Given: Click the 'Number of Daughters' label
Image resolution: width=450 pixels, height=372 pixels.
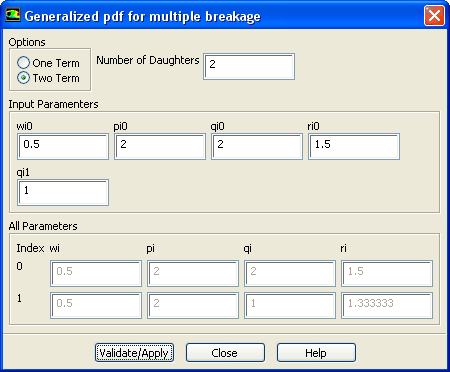Looking at the screenshot, I should click(x=148, y=60).
